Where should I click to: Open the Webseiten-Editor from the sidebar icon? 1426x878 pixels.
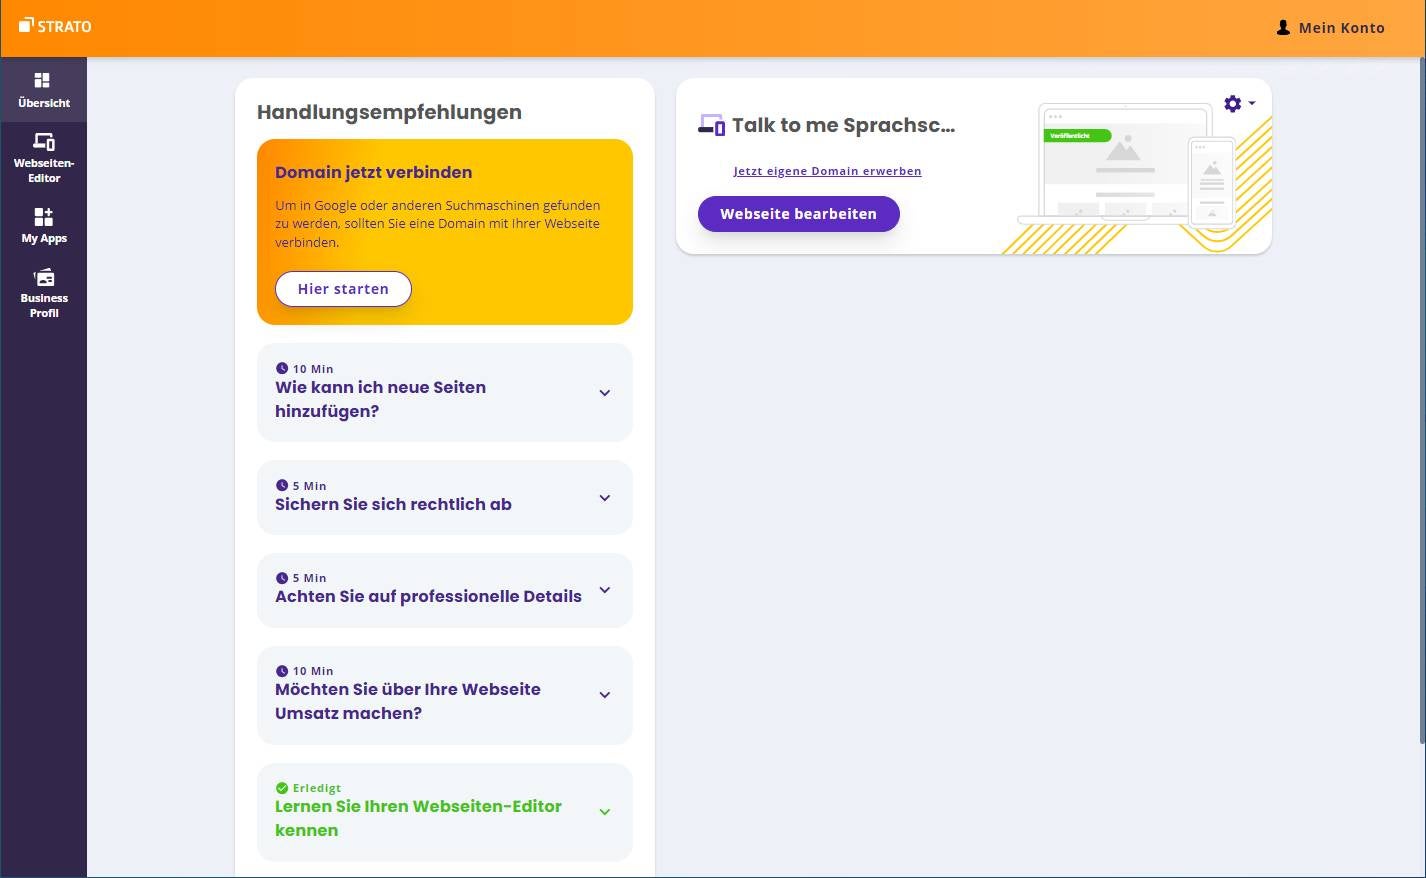pyautogui.click(x=43, y=143)
